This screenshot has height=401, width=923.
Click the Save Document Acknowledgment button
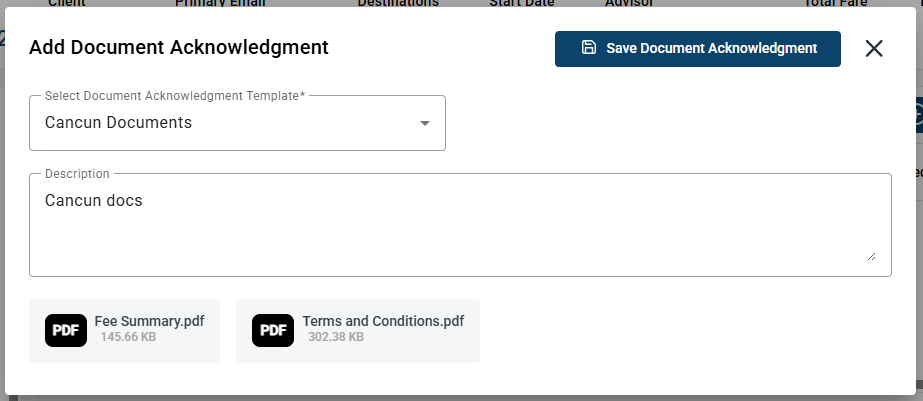[x=698, y=49]
